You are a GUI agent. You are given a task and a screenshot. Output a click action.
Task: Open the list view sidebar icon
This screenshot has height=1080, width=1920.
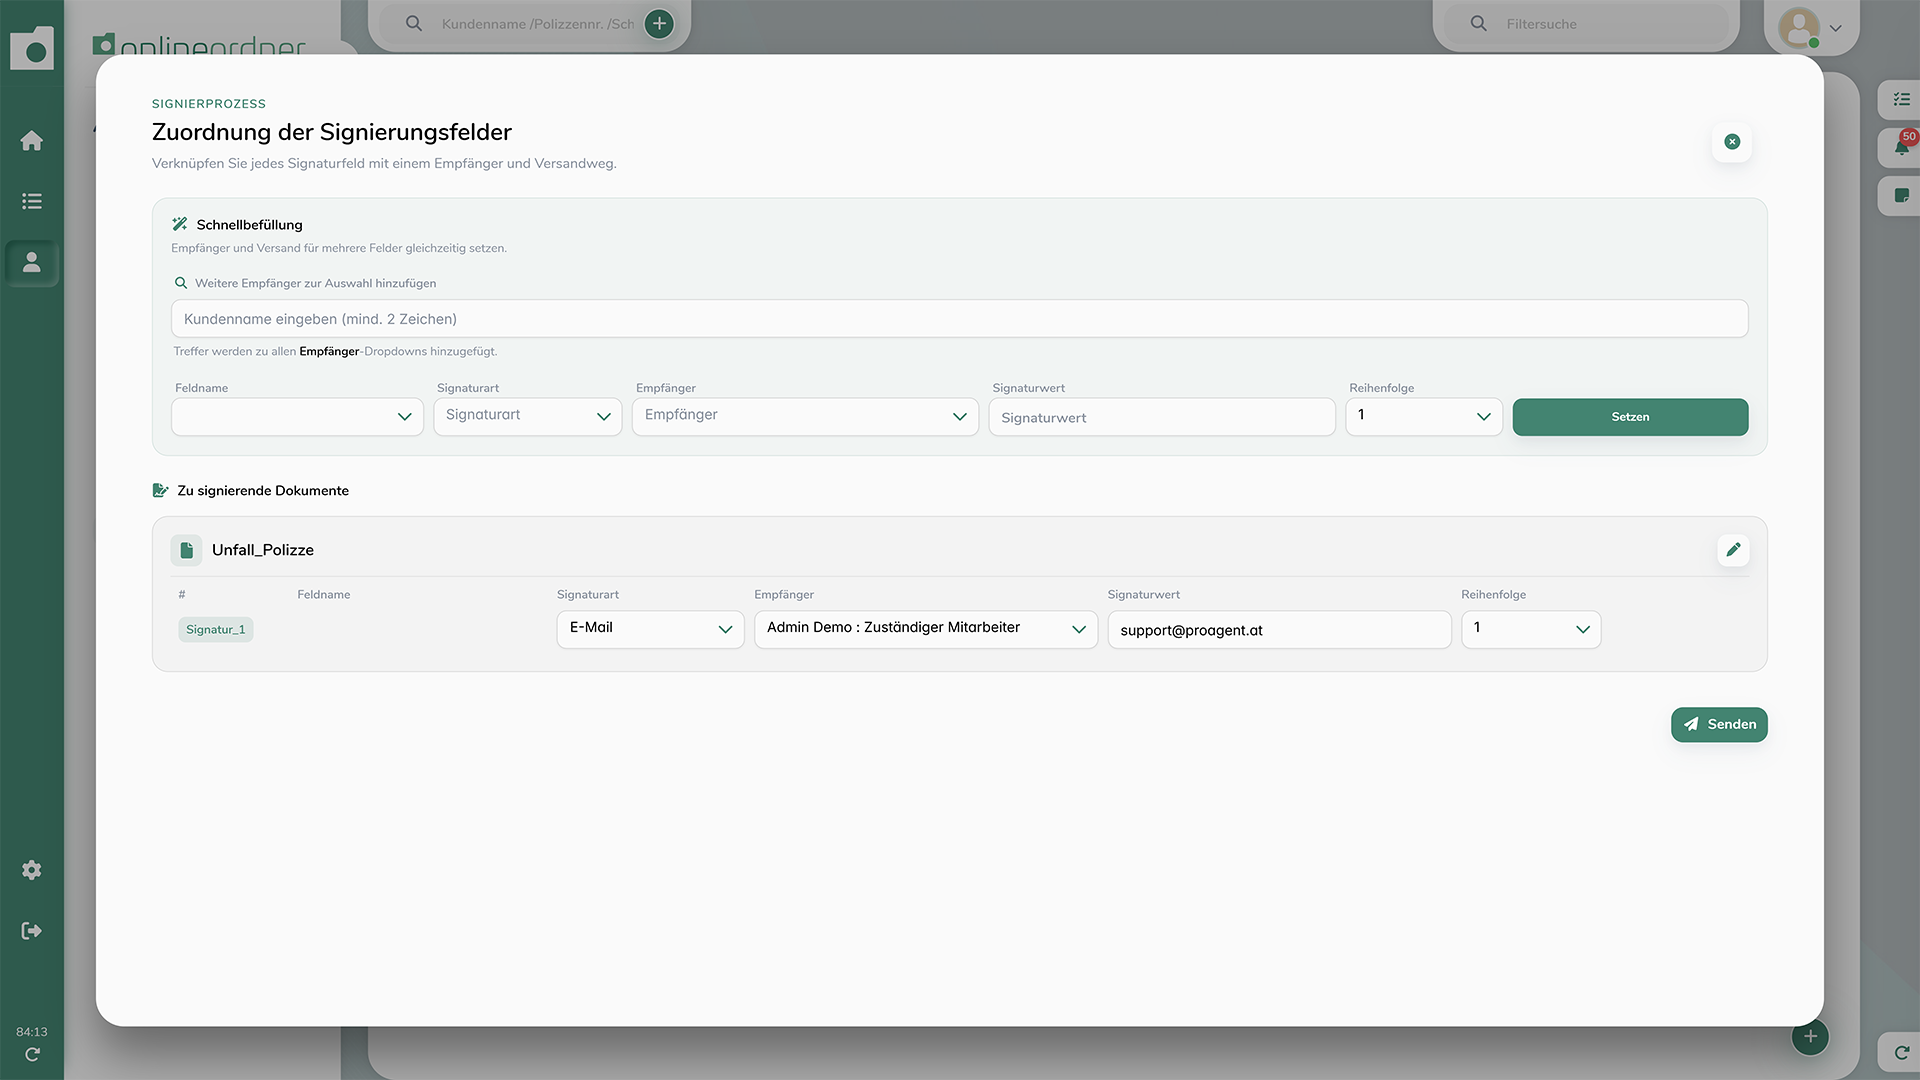pyautogui.click(x=32, y=201)
